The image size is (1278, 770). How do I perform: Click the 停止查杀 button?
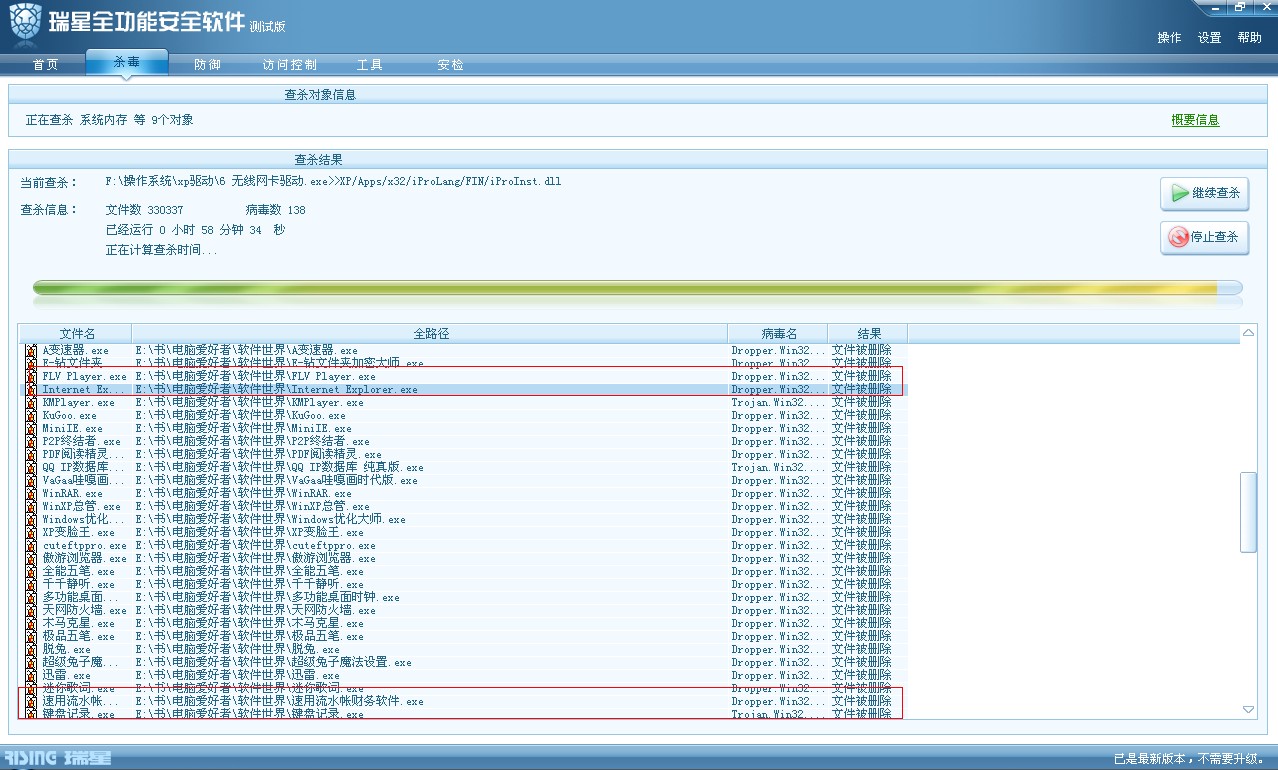(x=1205, y=237)
